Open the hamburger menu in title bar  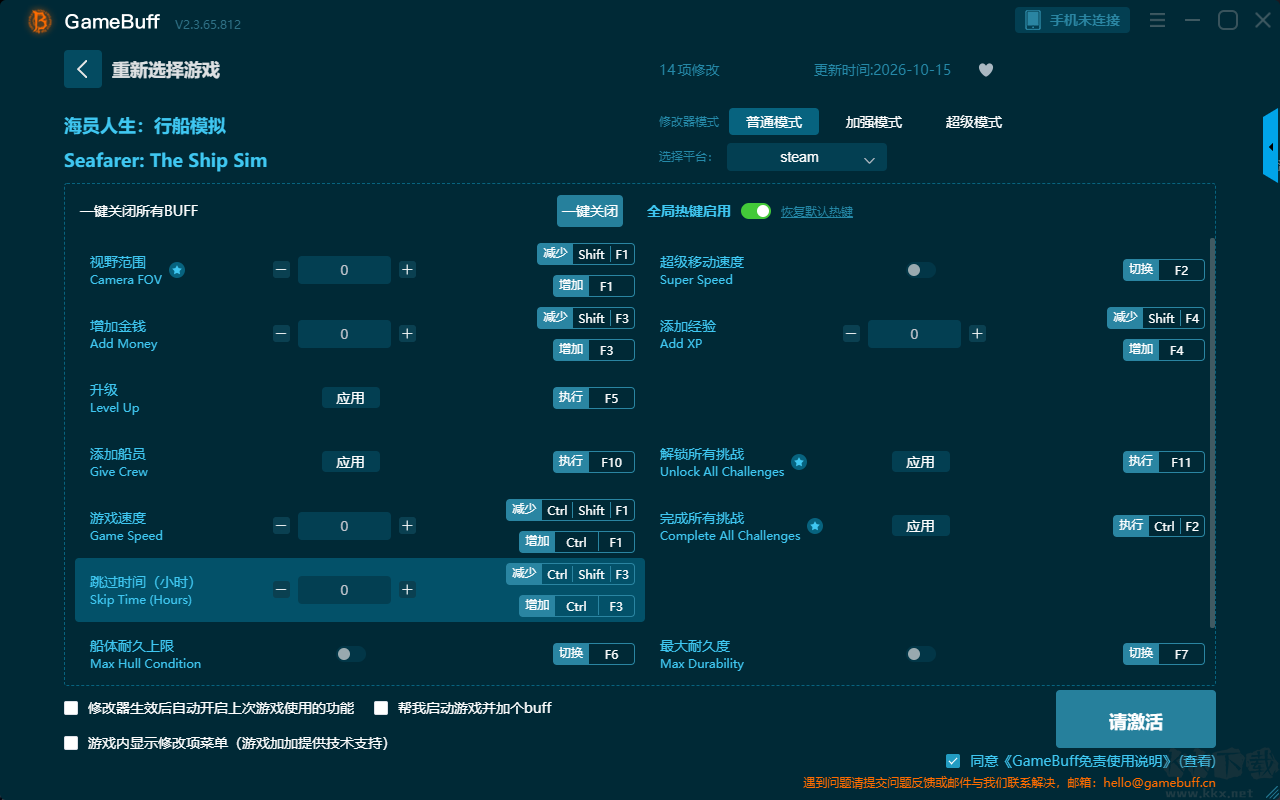point(1157,20)
